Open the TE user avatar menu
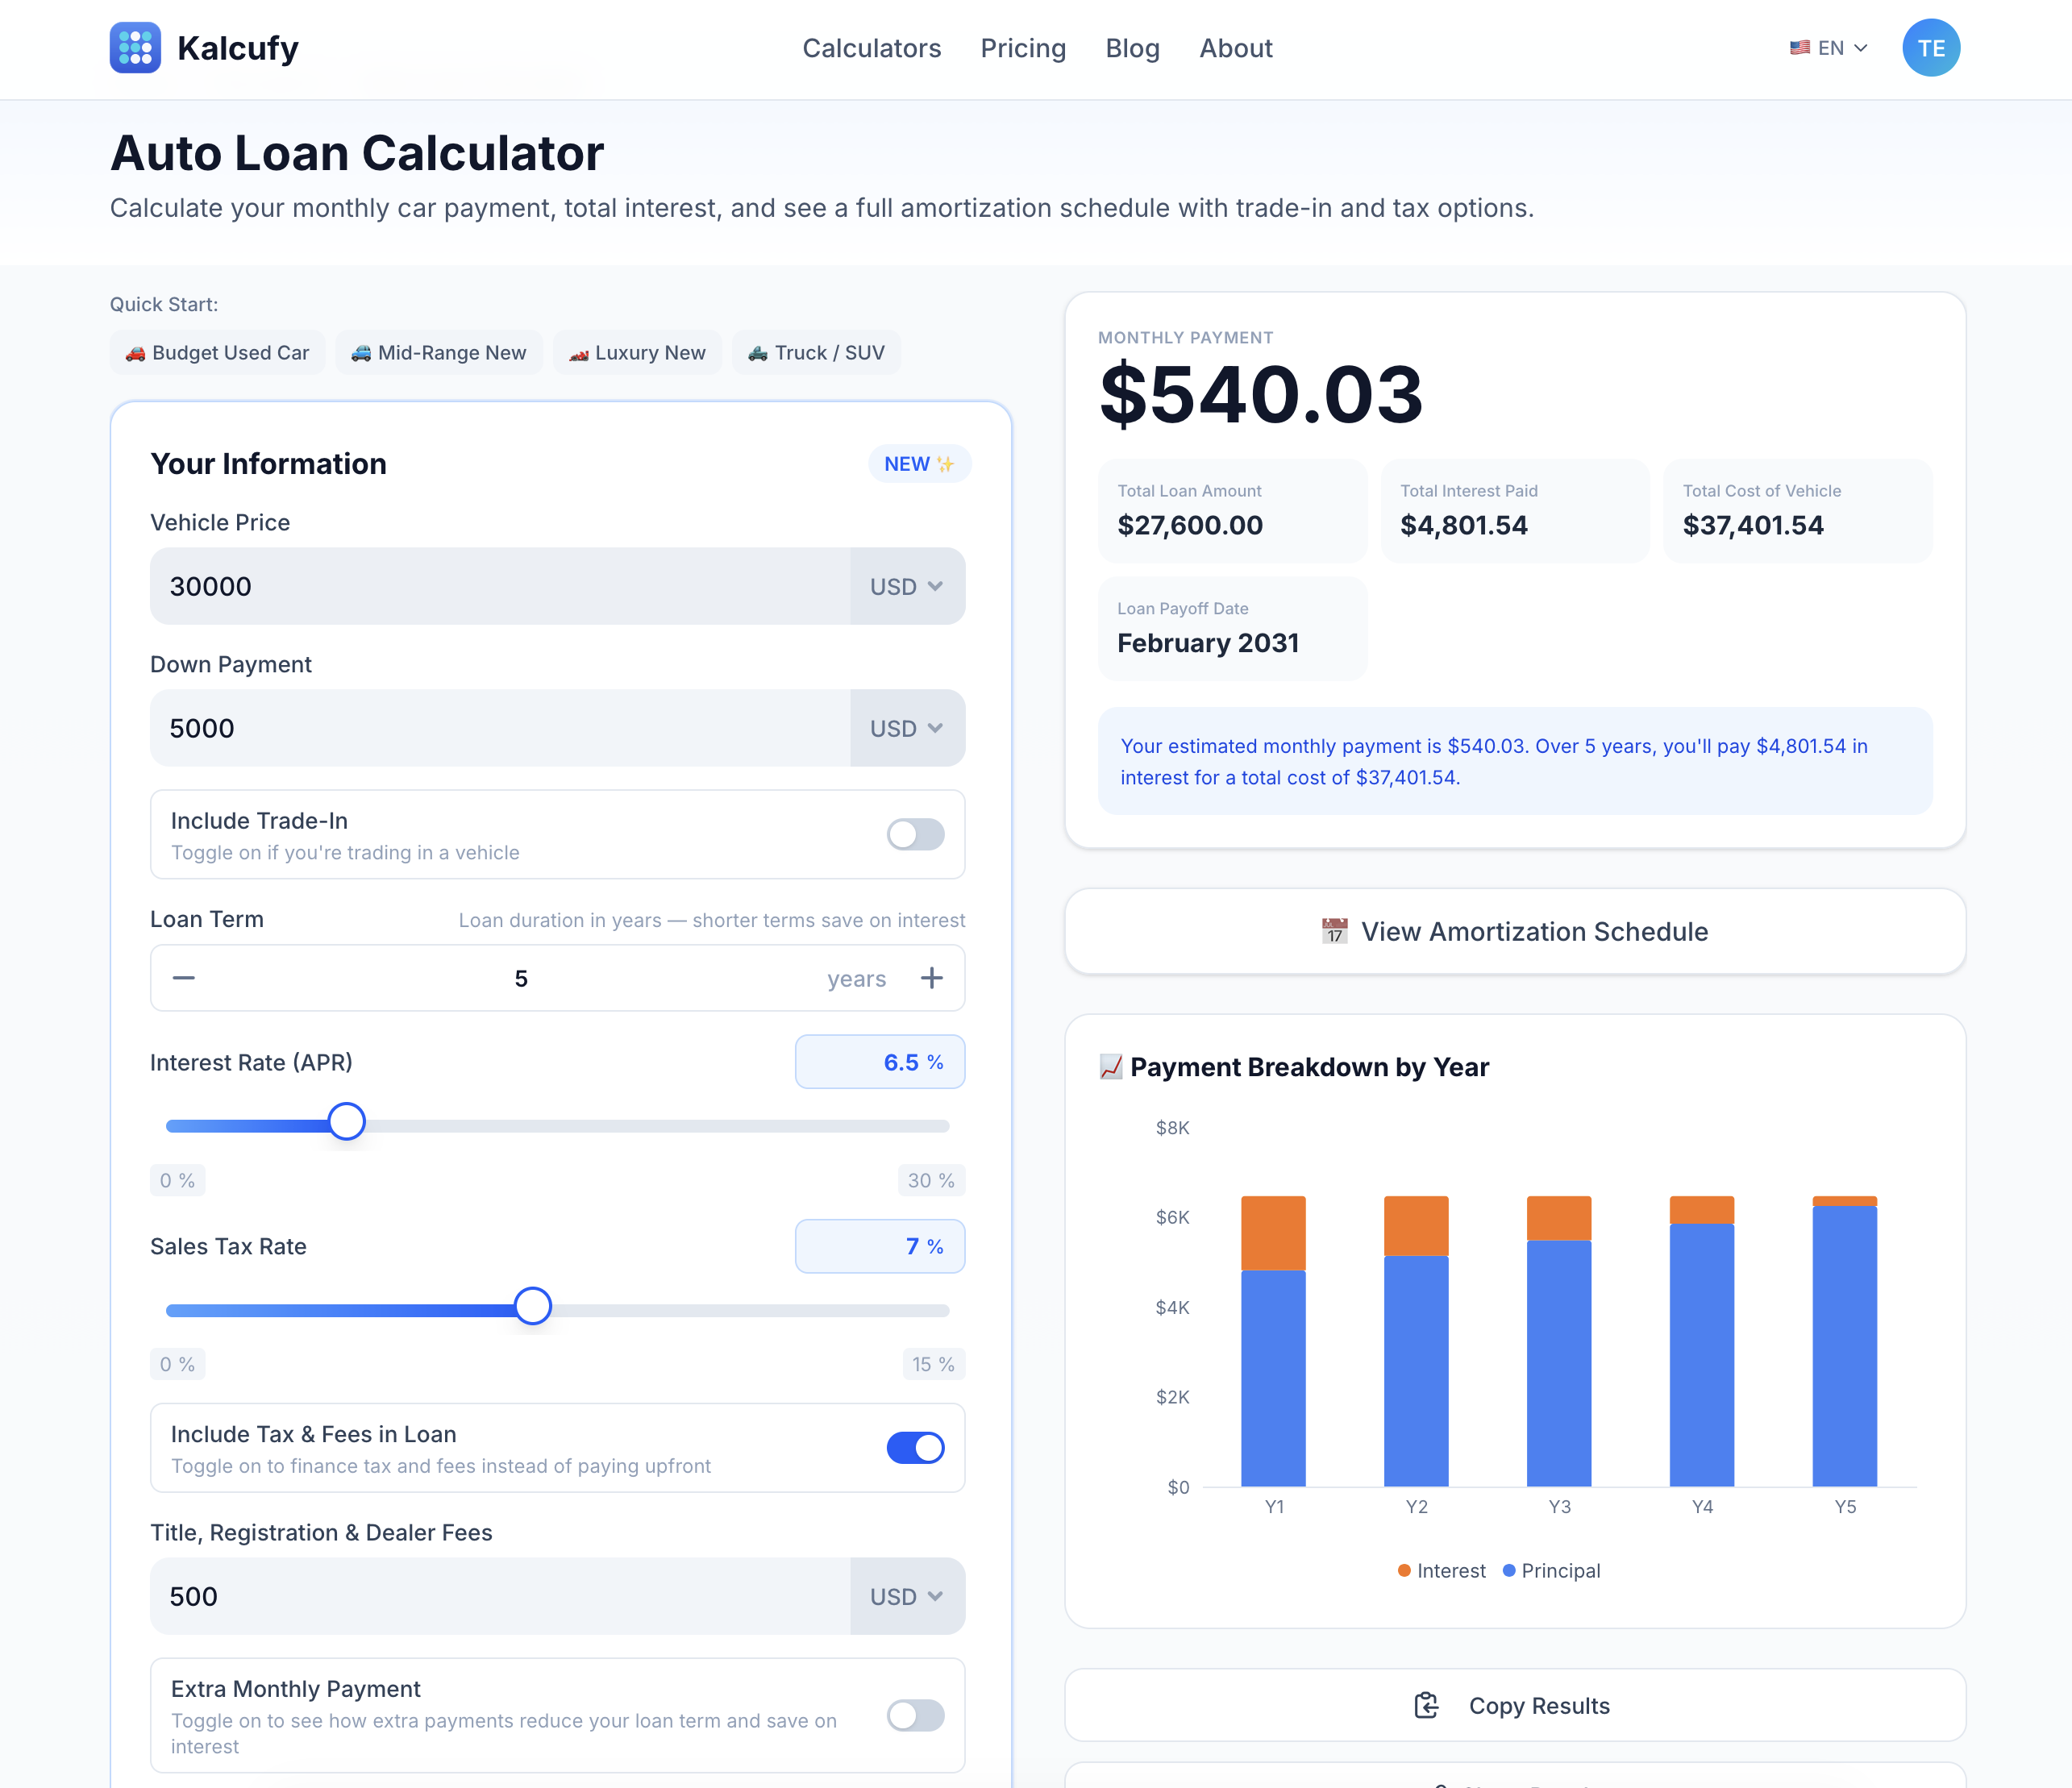This screenshot has width=2072, height=1788. pyautogui.click(x=1930, y=48)
